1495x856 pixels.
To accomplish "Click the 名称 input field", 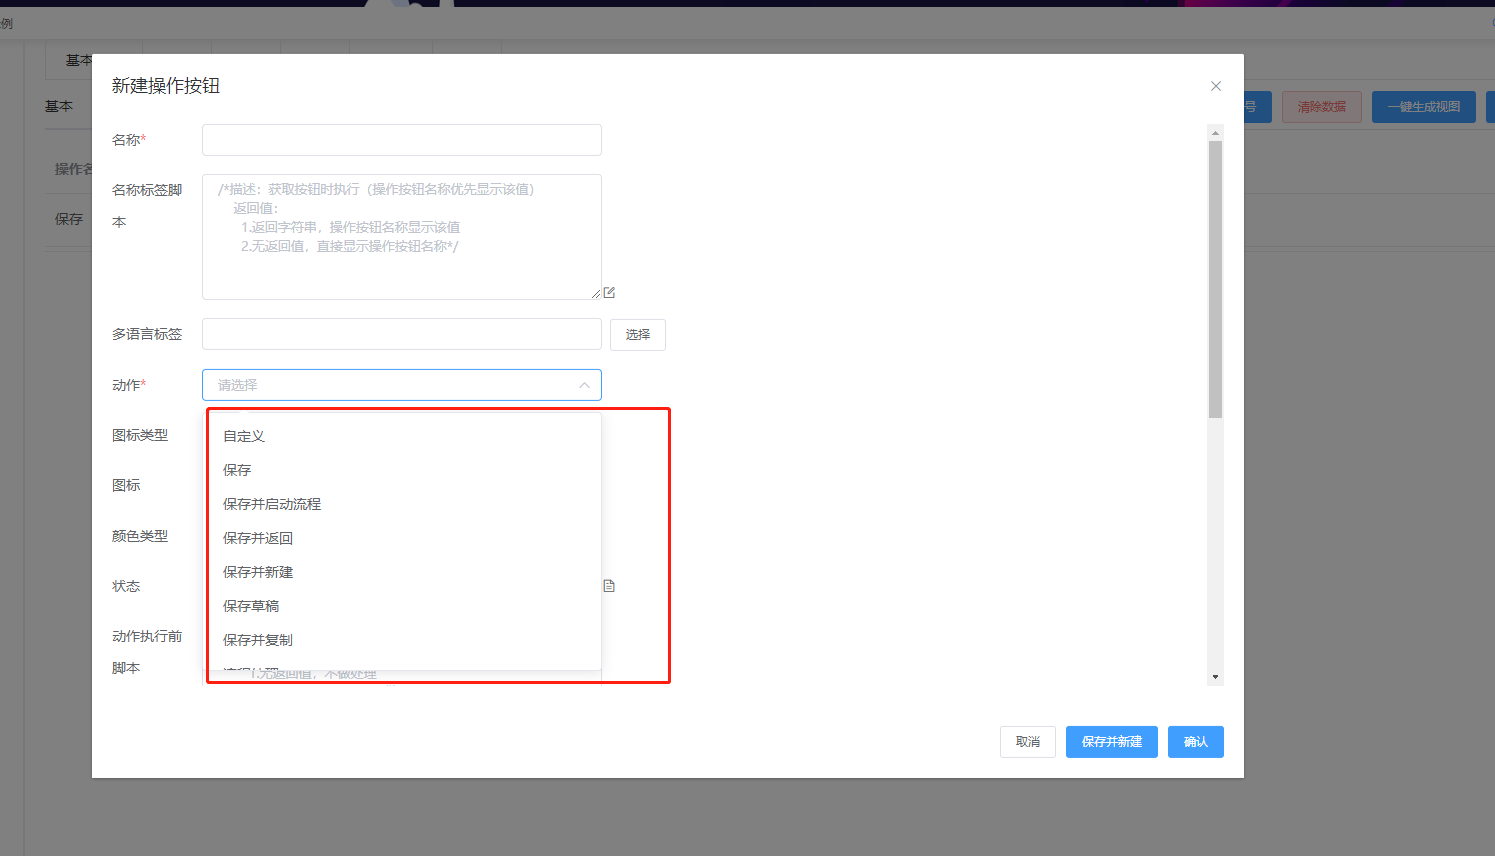I will tap(402, 140).
